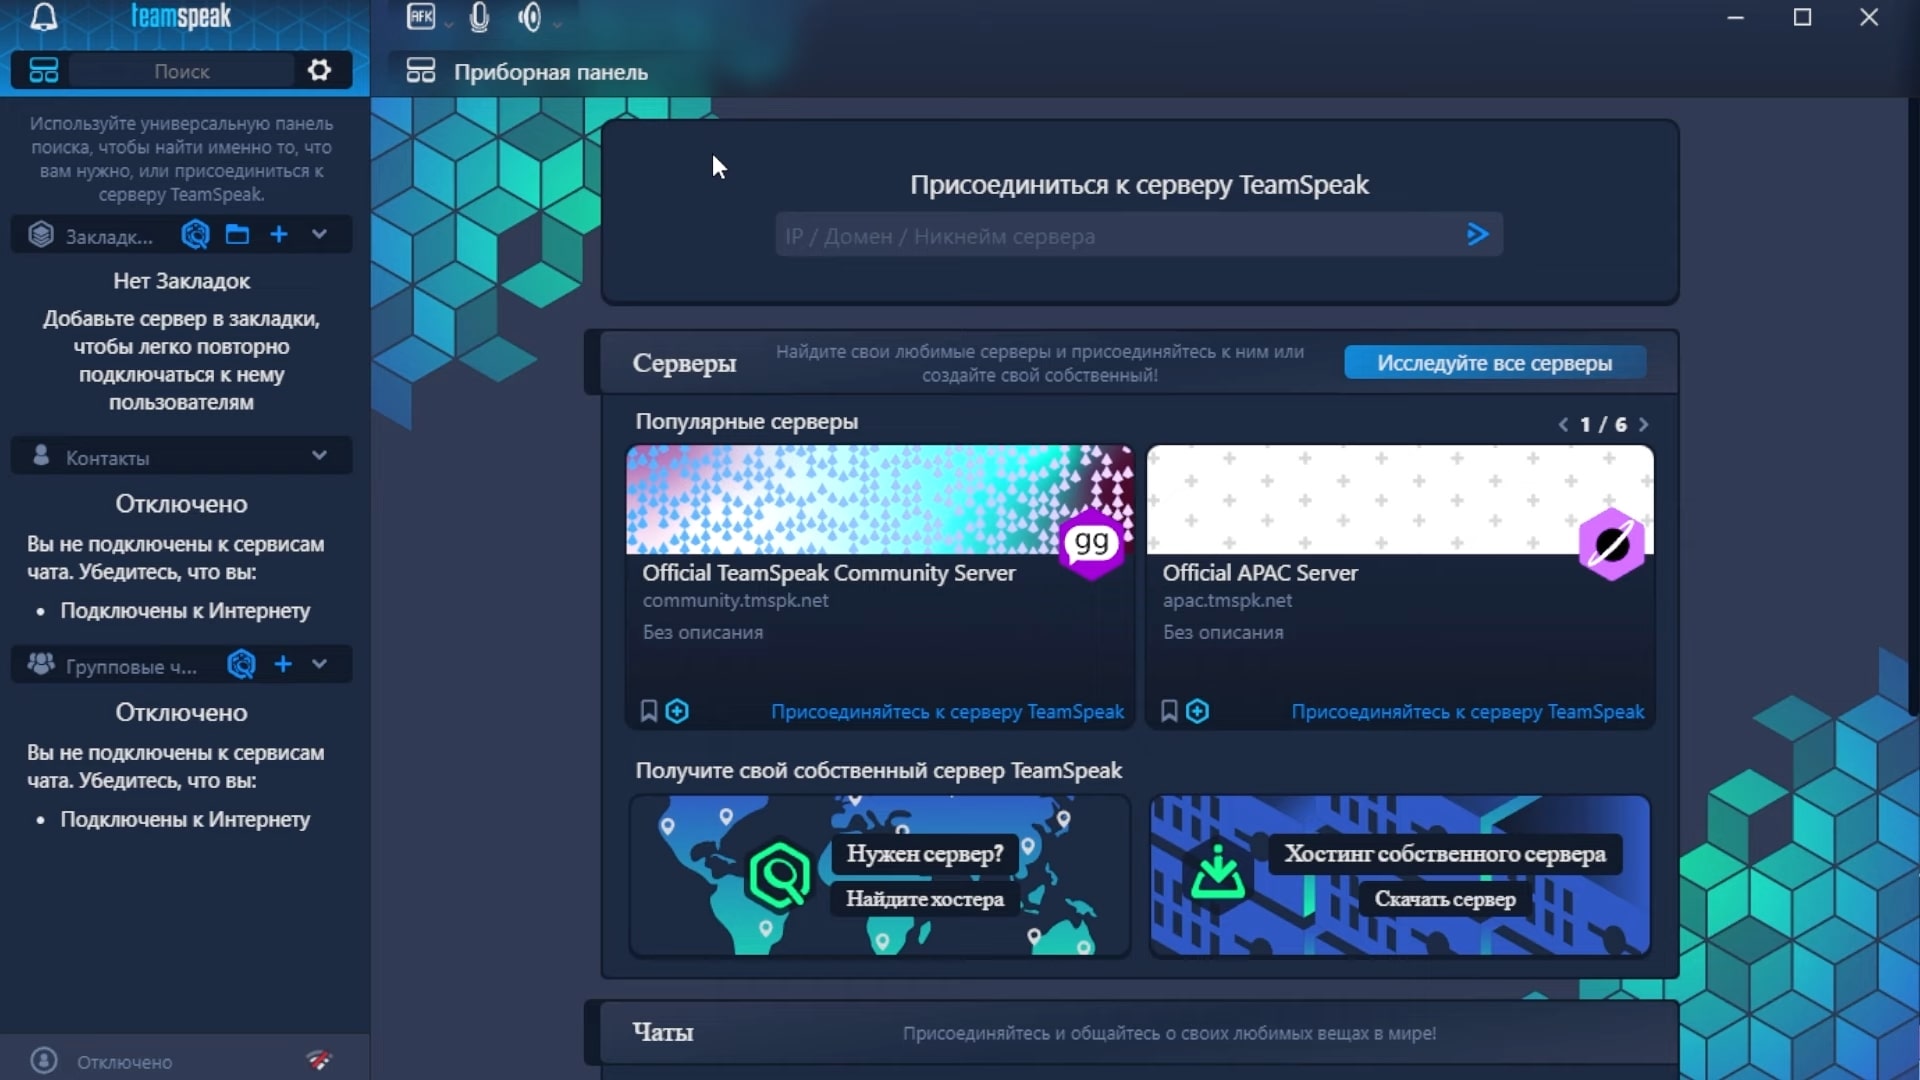
Task: Open the Серверы section header
Action: (x=684, y=363)
